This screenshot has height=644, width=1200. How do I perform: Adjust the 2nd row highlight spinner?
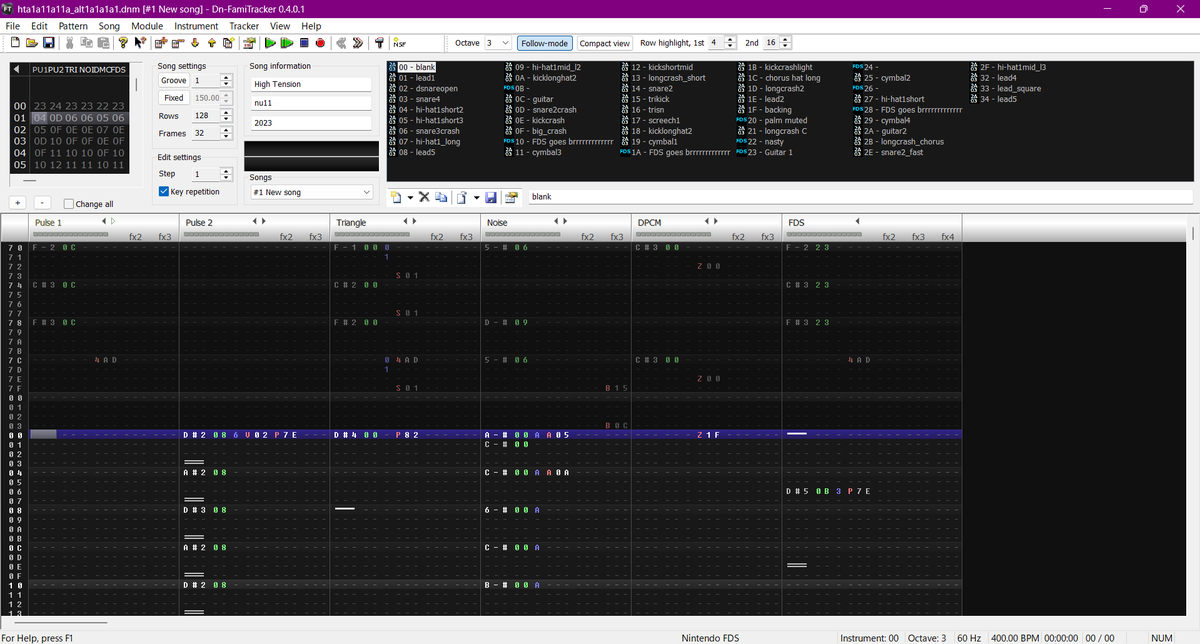point(785,43)
